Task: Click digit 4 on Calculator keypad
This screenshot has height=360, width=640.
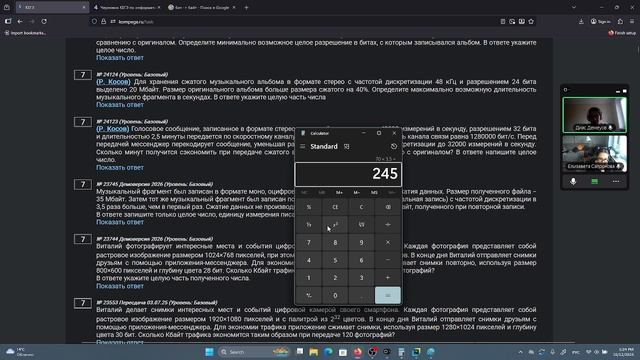Action: coord(309,260)
